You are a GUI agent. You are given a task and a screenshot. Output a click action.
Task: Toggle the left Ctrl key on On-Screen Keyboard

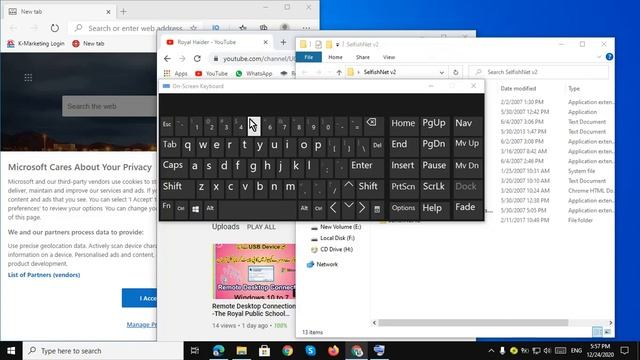pos(181,209)
